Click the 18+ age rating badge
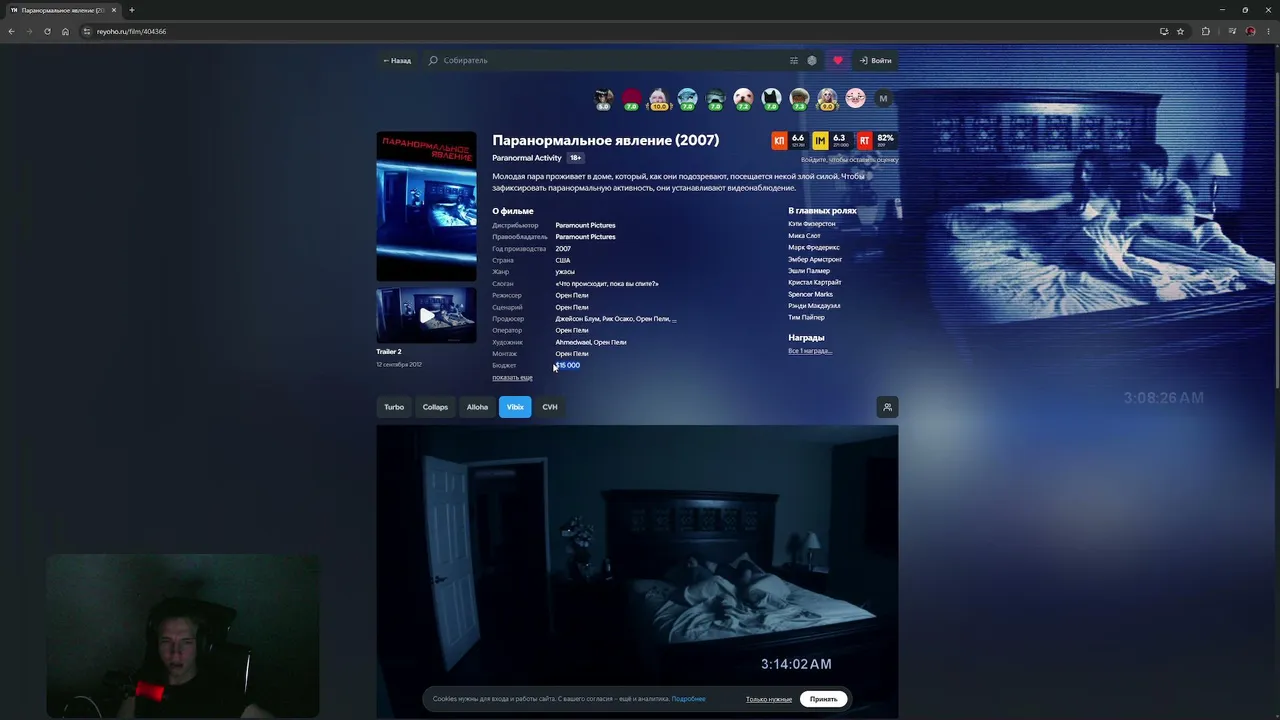1280x720 pixels. pos(576,158)
